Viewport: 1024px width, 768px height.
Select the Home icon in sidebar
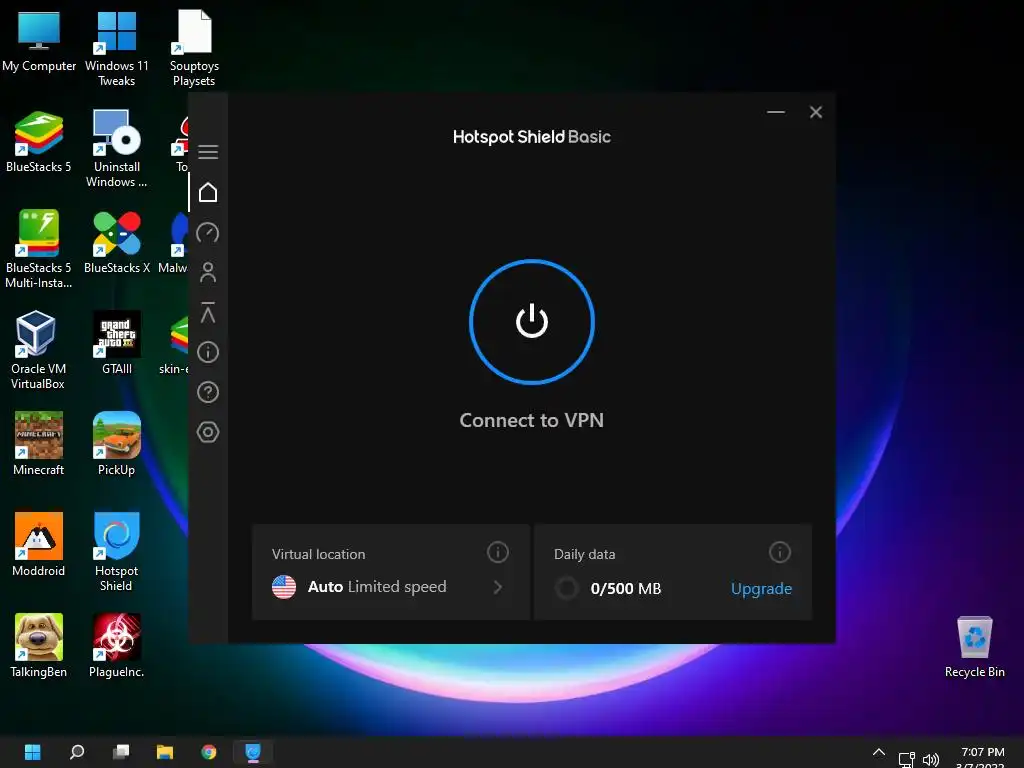[x=208, y=193]
